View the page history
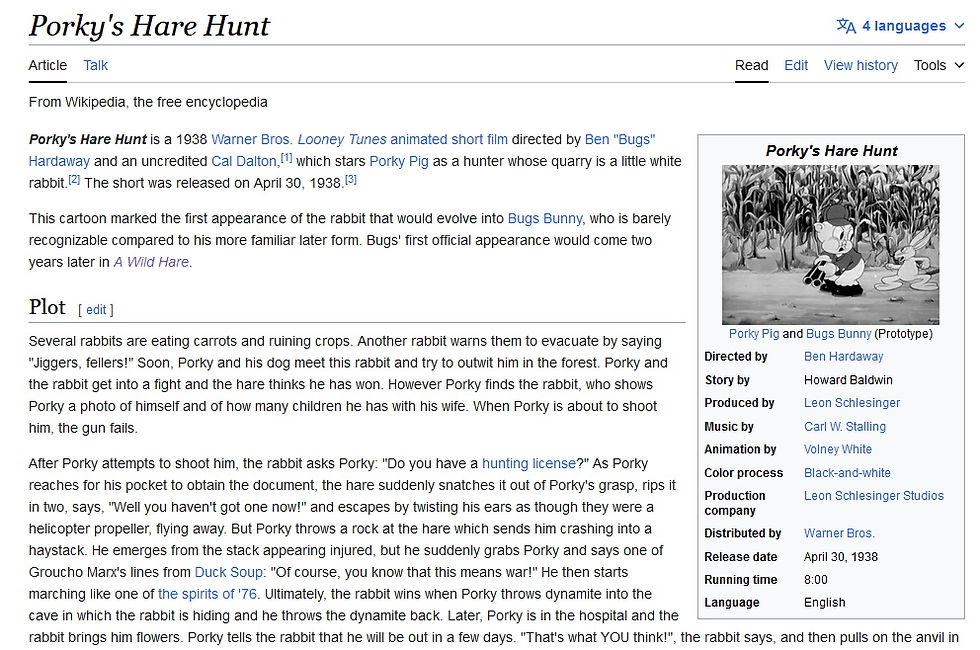Viewport: 980px width, 650px height. (x=860, y=65)
